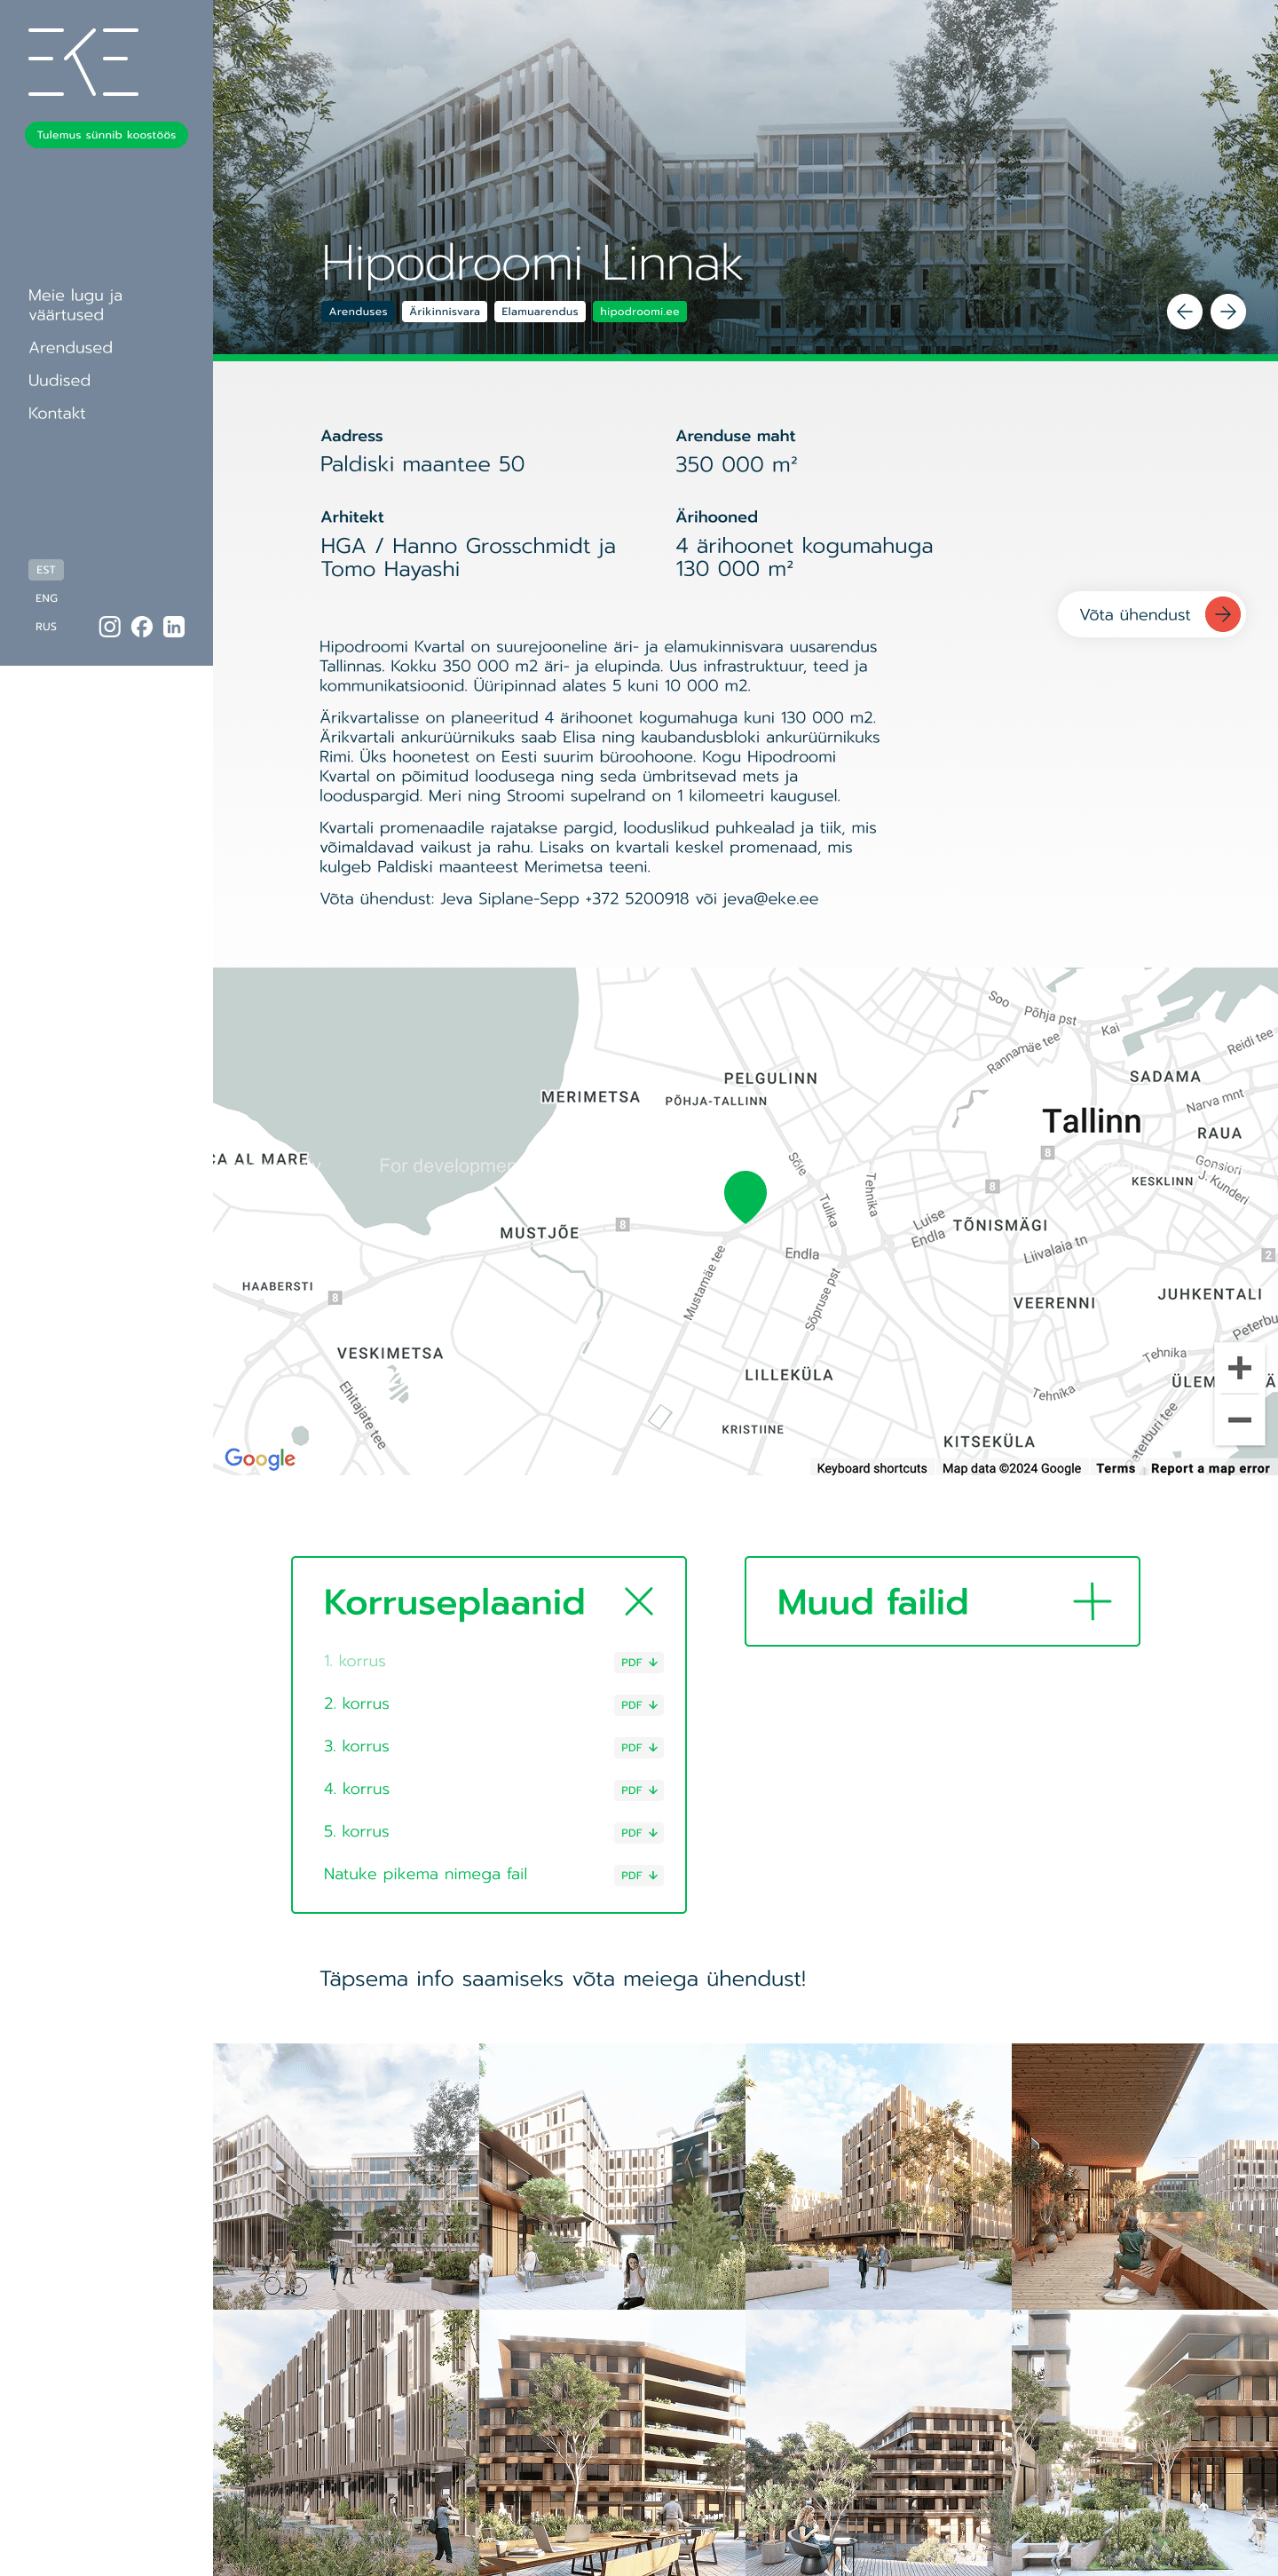
Task: Switch language to ENG
Action: (x=46, y=598)
